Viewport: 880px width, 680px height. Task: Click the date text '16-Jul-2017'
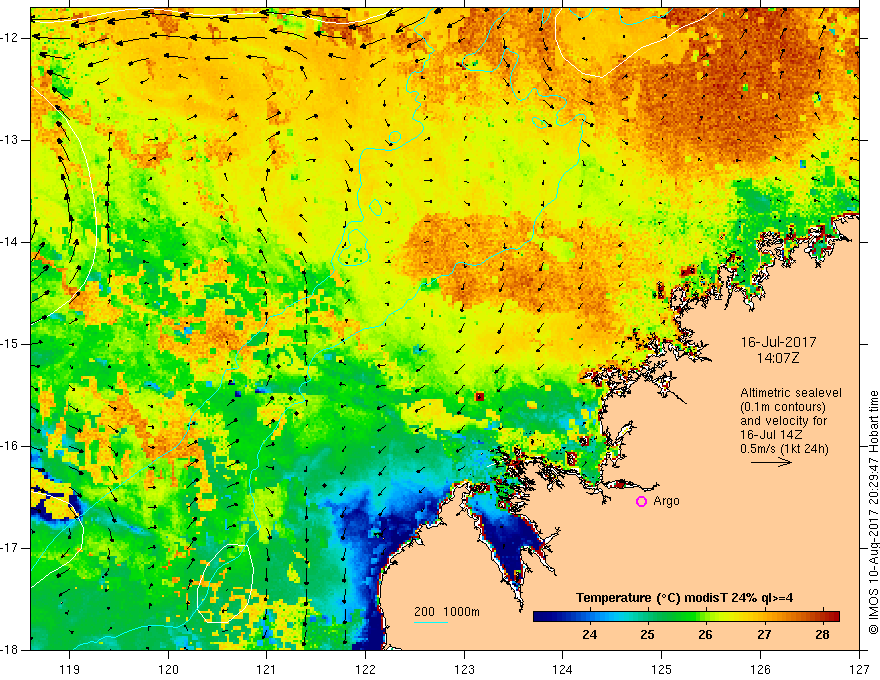[778, 342]
